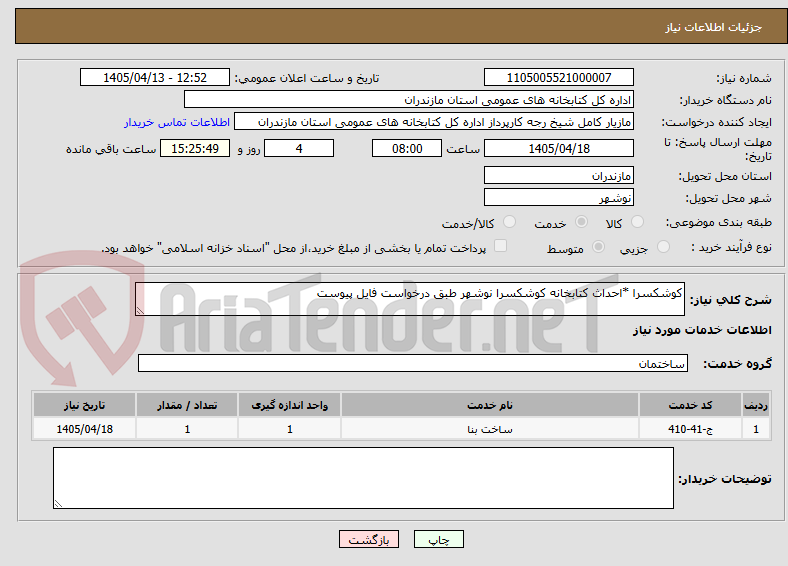Click the service code cell ج-41-410

tap(691, 429)
